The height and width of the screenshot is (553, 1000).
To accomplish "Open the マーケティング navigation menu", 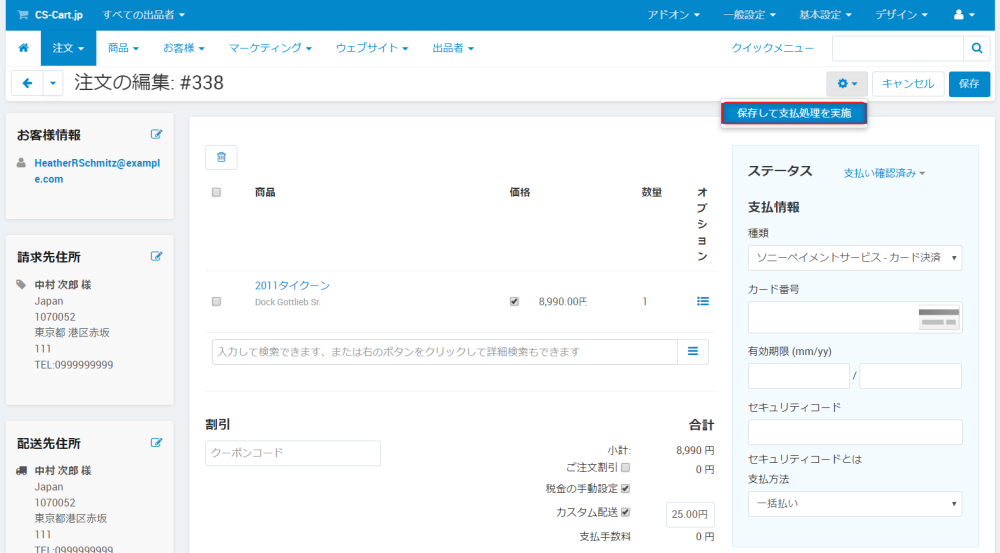I will pyautogui.click(x=270, y=48).
